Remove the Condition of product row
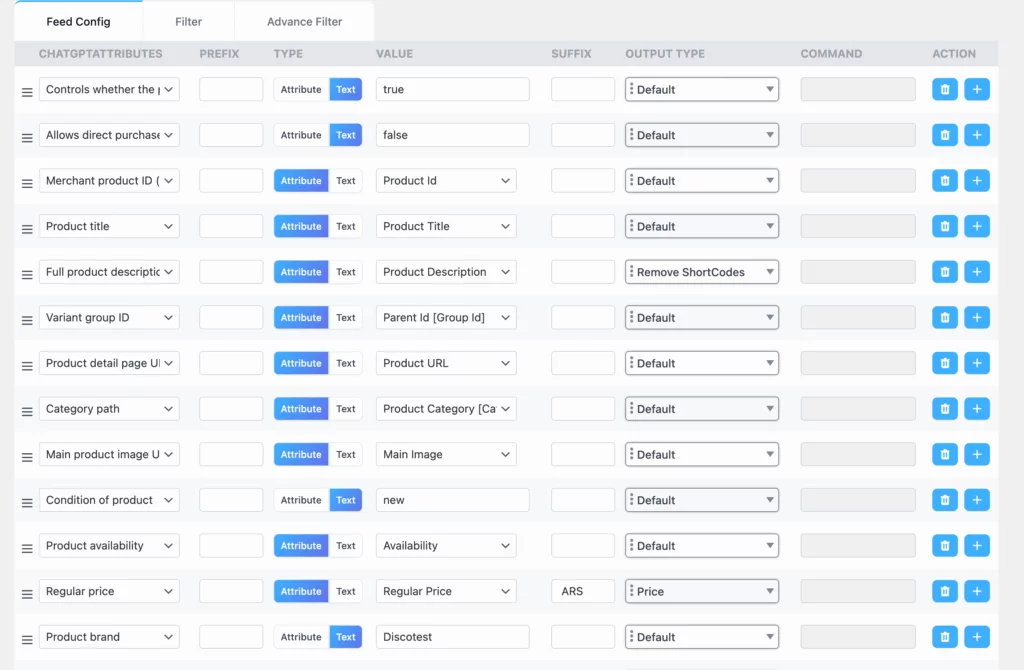 click(x=944, y=500)
